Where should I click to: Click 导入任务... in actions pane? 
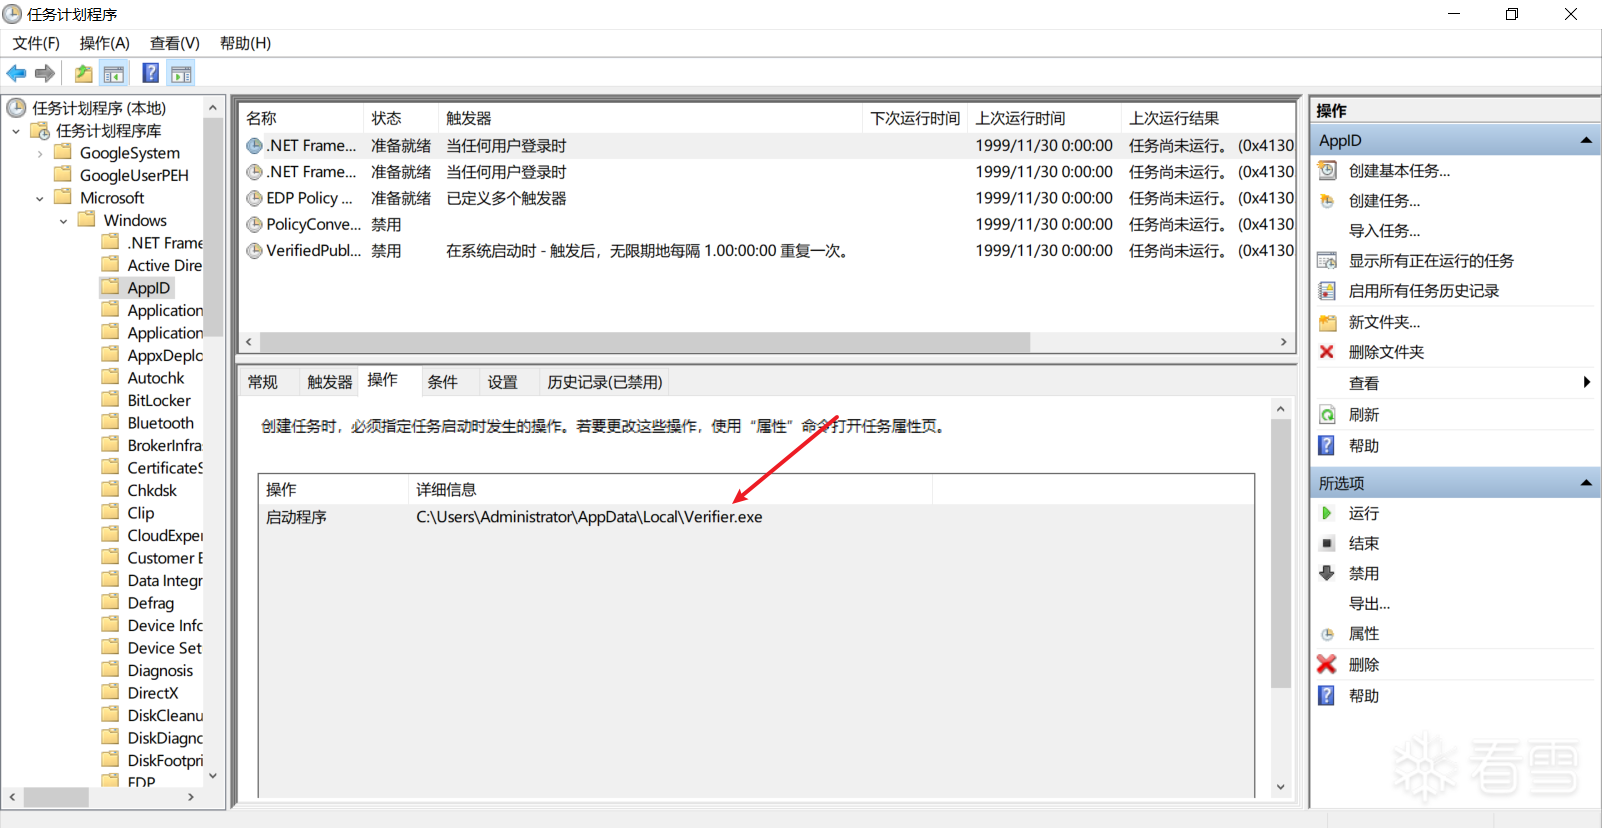(1384, 231)
